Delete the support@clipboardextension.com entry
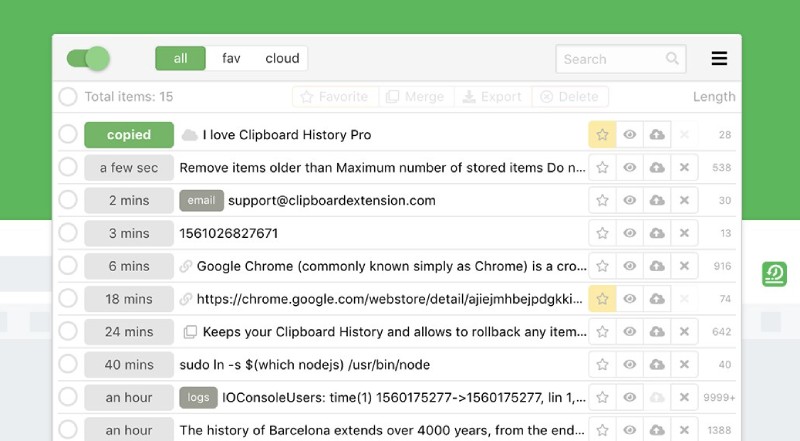800x441 pixels. pyautogui.click(x=684, y=200)
